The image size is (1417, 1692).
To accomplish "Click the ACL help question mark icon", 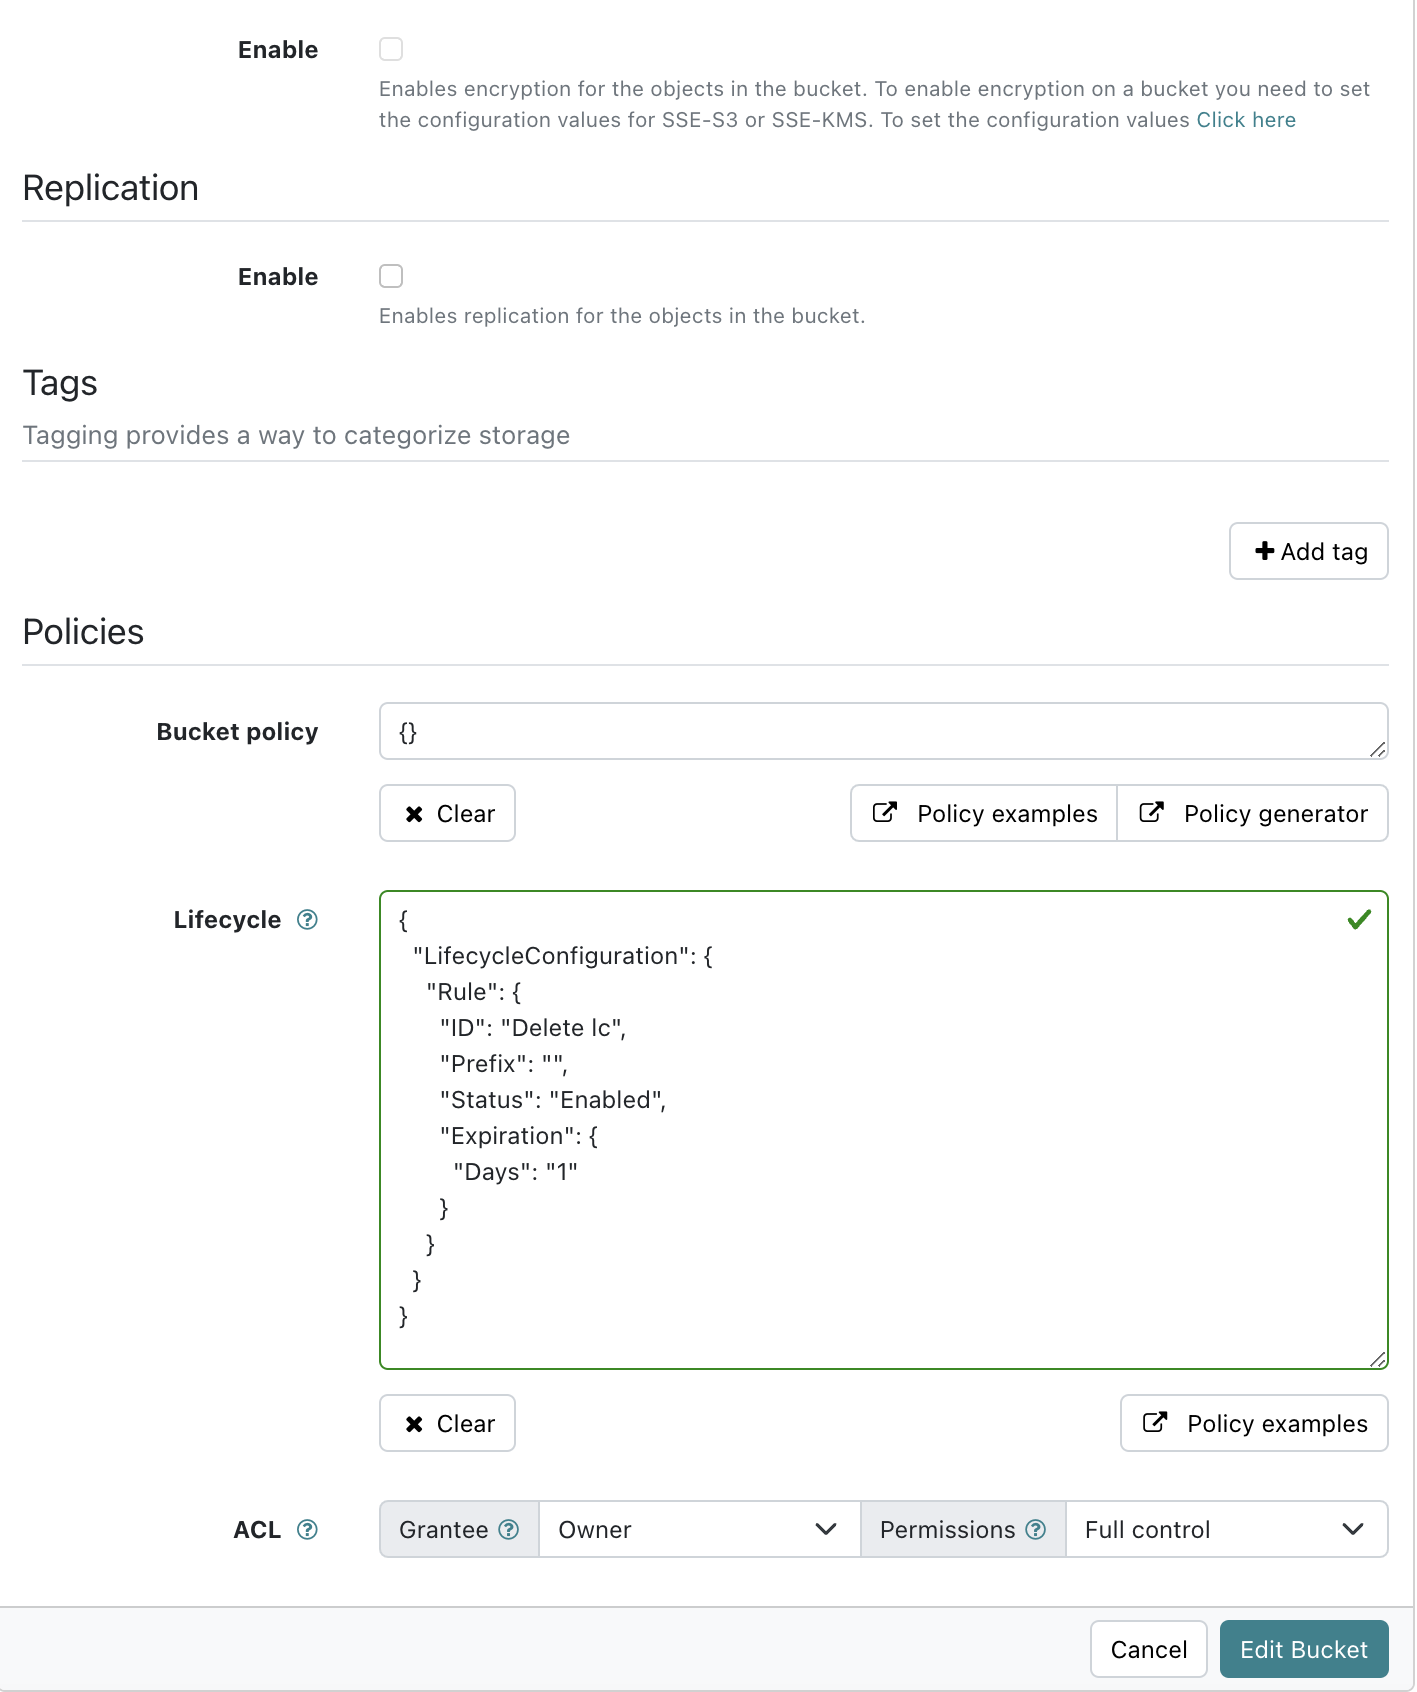I will tap(308, 1529).
